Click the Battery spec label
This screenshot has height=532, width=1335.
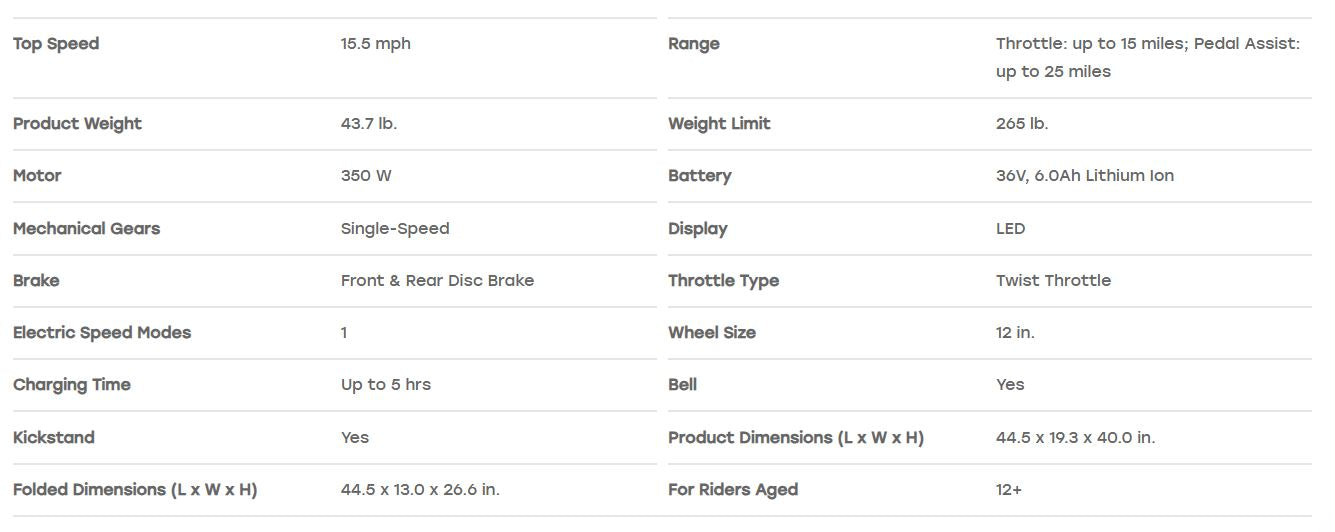pyautogui.click(x=700, y=176)
